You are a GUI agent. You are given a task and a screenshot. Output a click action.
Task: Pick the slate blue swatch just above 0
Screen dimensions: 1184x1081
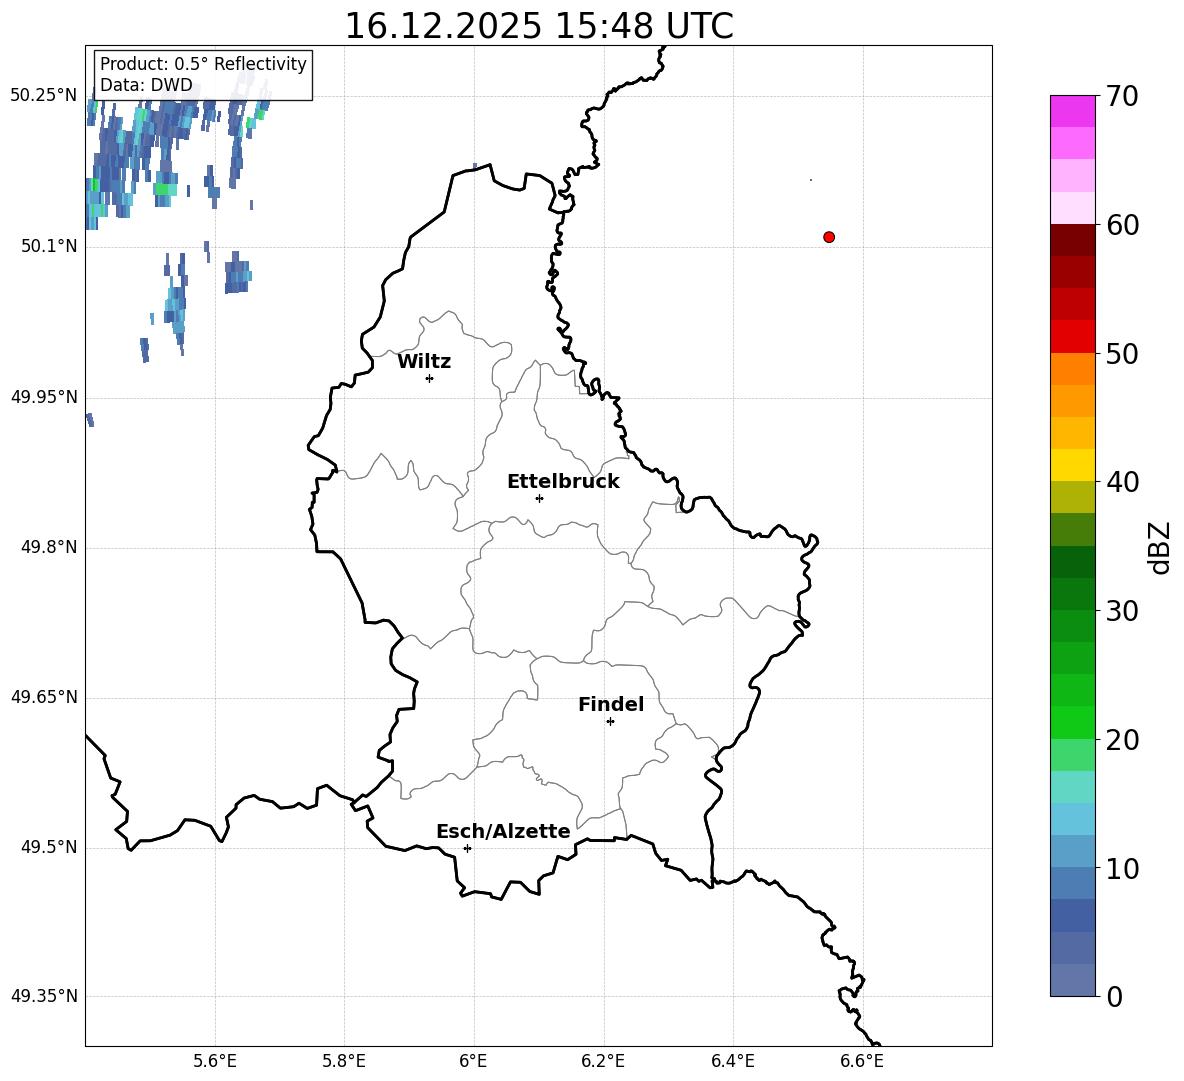tap(1072, 980)
